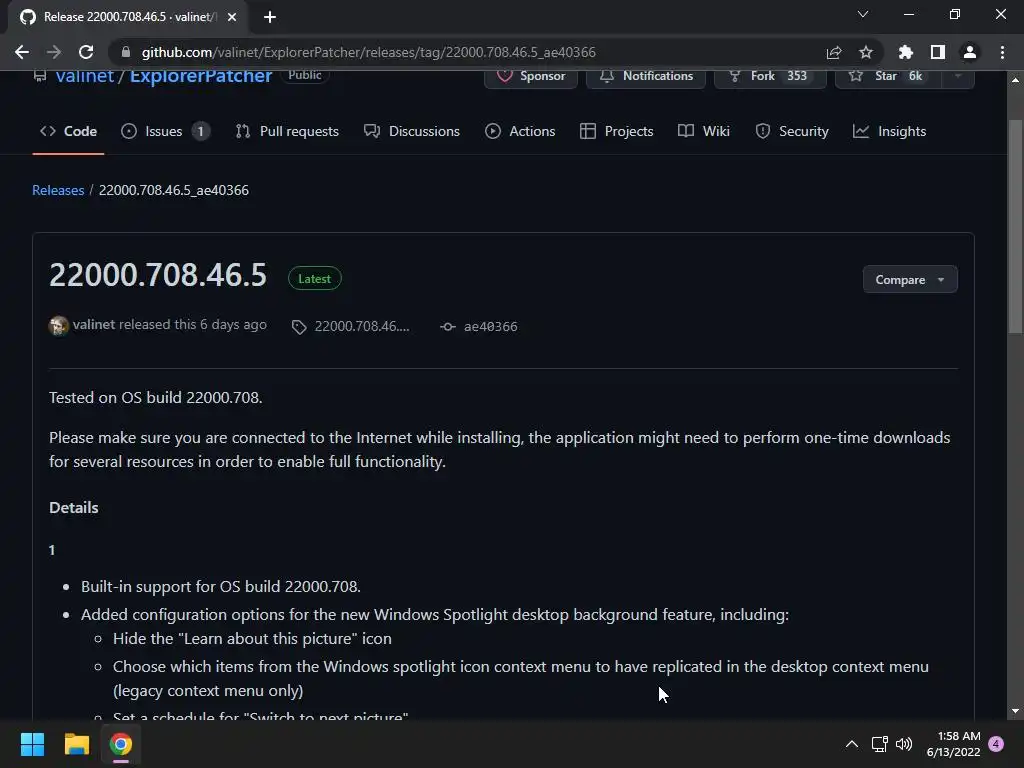
Task: Click the volume tray icon
Action: 904,744
